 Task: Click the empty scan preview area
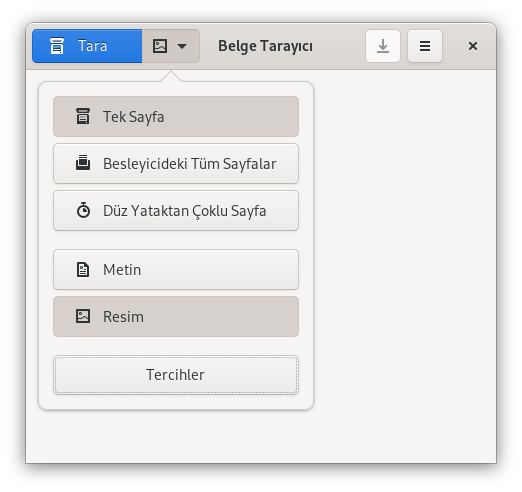tap(404, 266)
